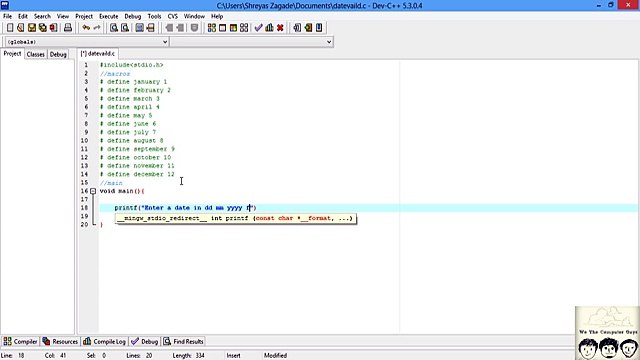The width and height of the screenshot is (640, 360).
Task: Click the greyed Redo arrow icon
Action: click(x=97, y=28)
